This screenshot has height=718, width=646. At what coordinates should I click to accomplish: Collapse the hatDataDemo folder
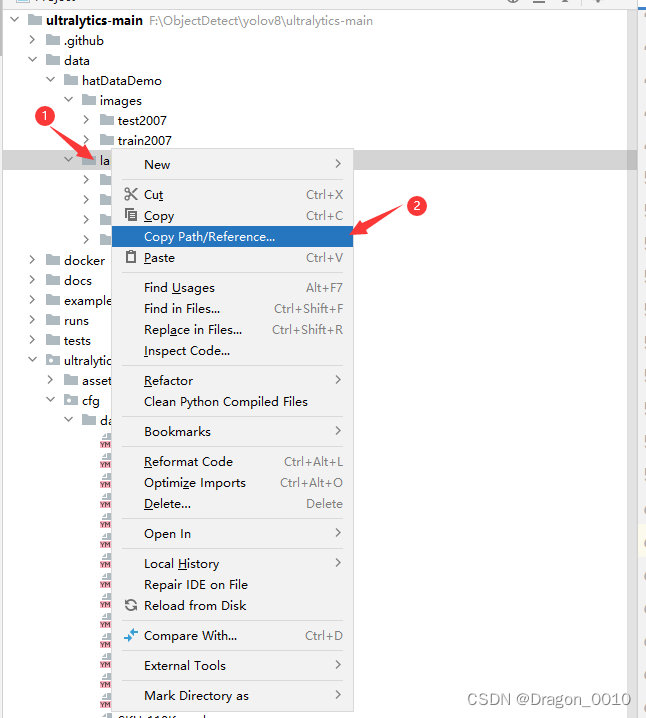50,80
